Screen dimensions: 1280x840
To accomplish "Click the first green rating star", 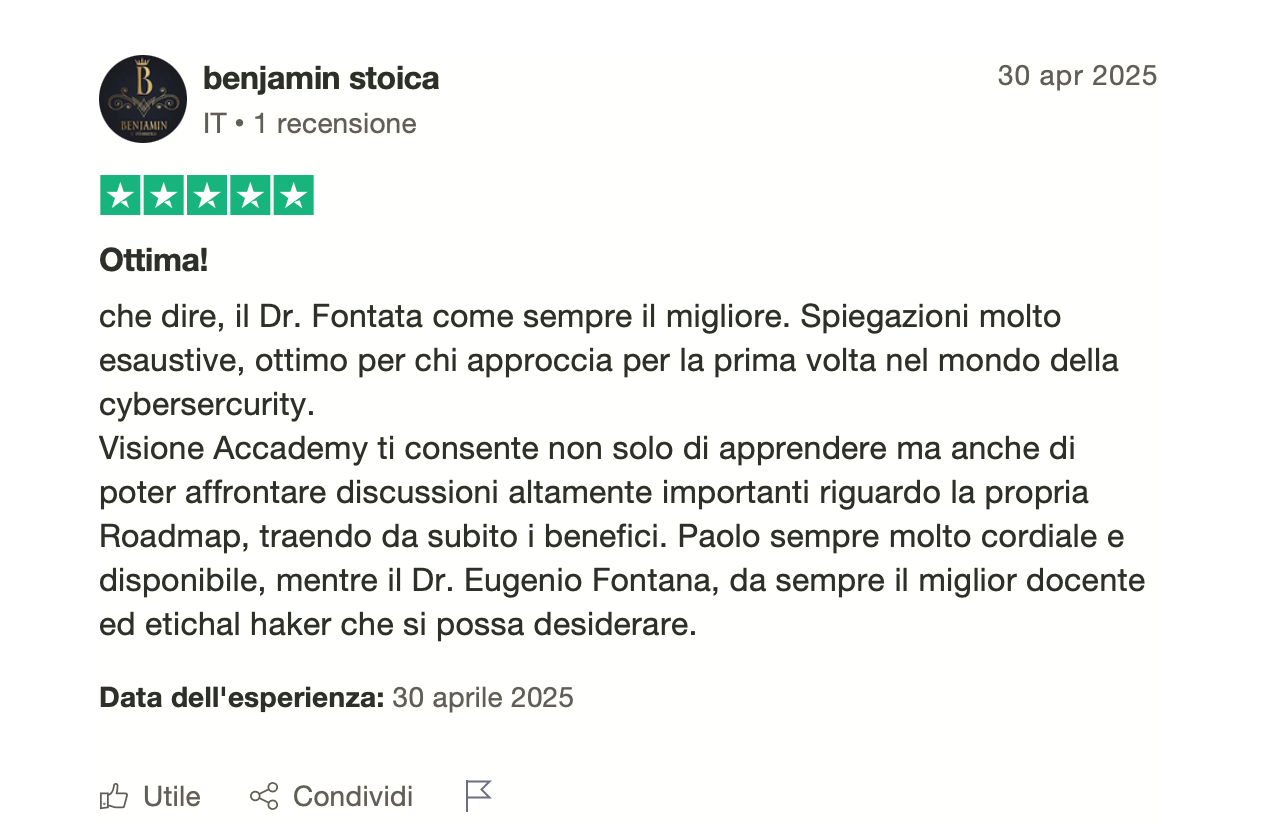I will tap(121, 196).
